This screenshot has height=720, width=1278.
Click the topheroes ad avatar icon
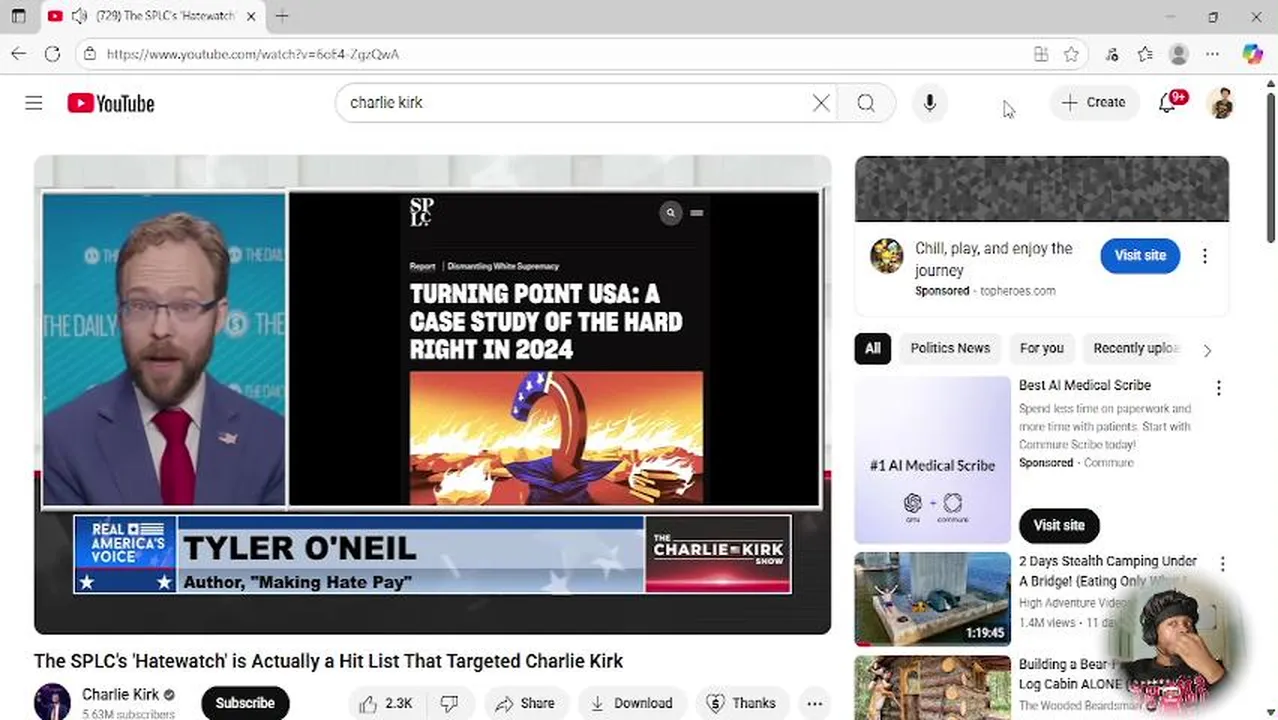(x=886, y=256)
